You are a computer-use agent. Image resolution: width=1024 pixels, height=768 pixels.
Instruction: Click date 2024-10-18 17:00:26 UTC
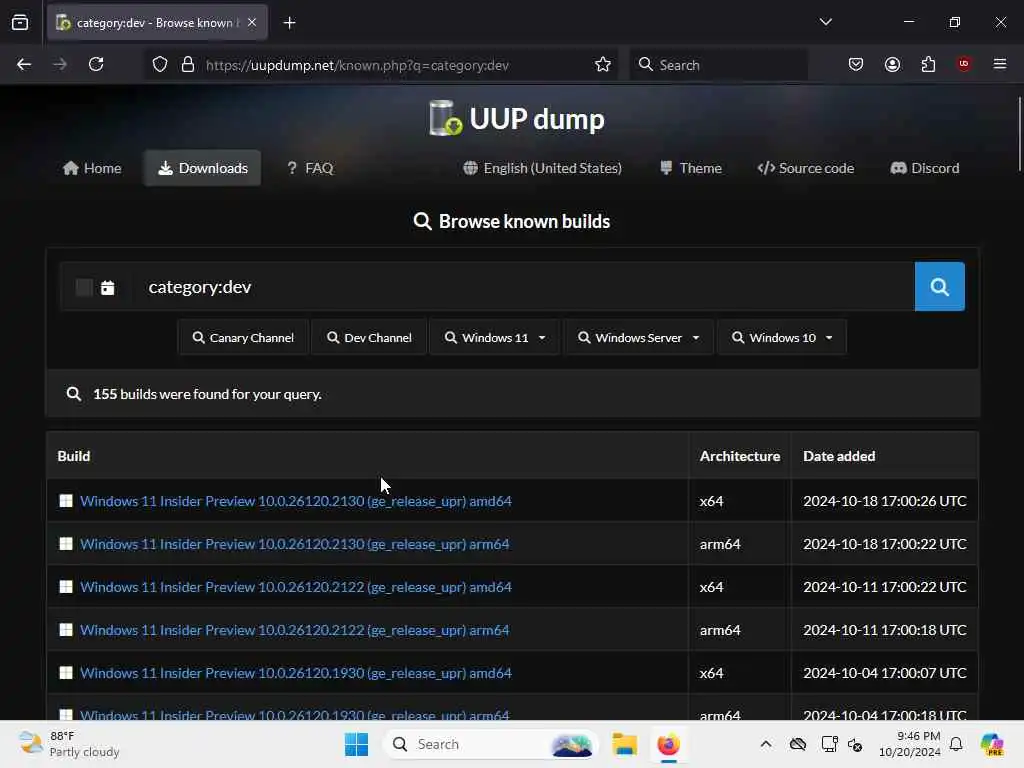[885, 501]
